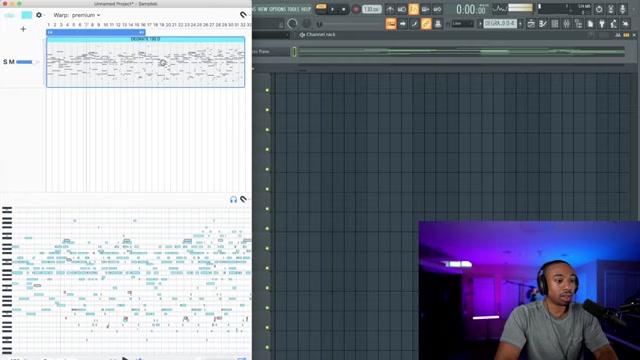Toggle the snap magnet icon in Samplab
The image size is (640, 360).
[244, 15]
